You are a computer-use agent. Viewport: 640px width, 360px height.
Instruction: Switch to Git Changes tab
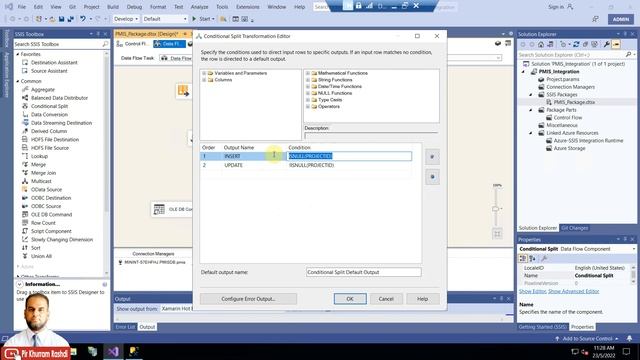click(x=574, y=228)
